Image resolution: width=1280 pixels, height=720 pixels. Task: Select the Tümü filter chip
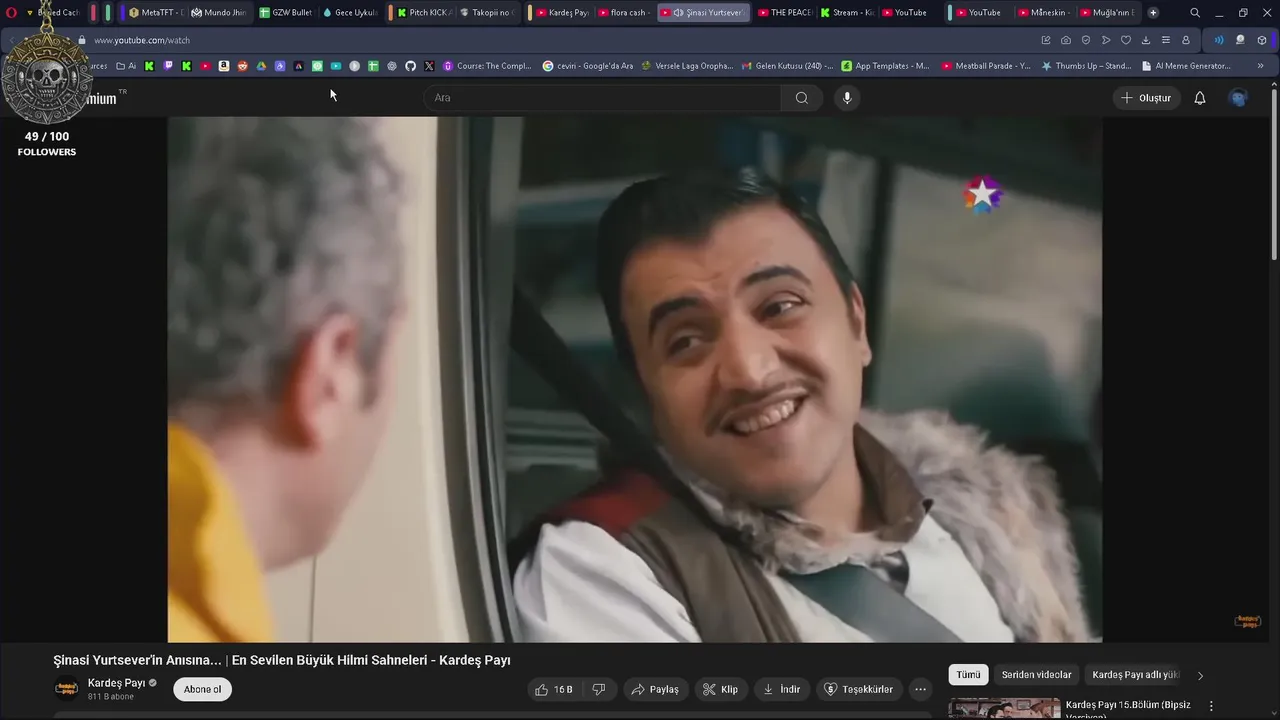[x=968, y=675]
